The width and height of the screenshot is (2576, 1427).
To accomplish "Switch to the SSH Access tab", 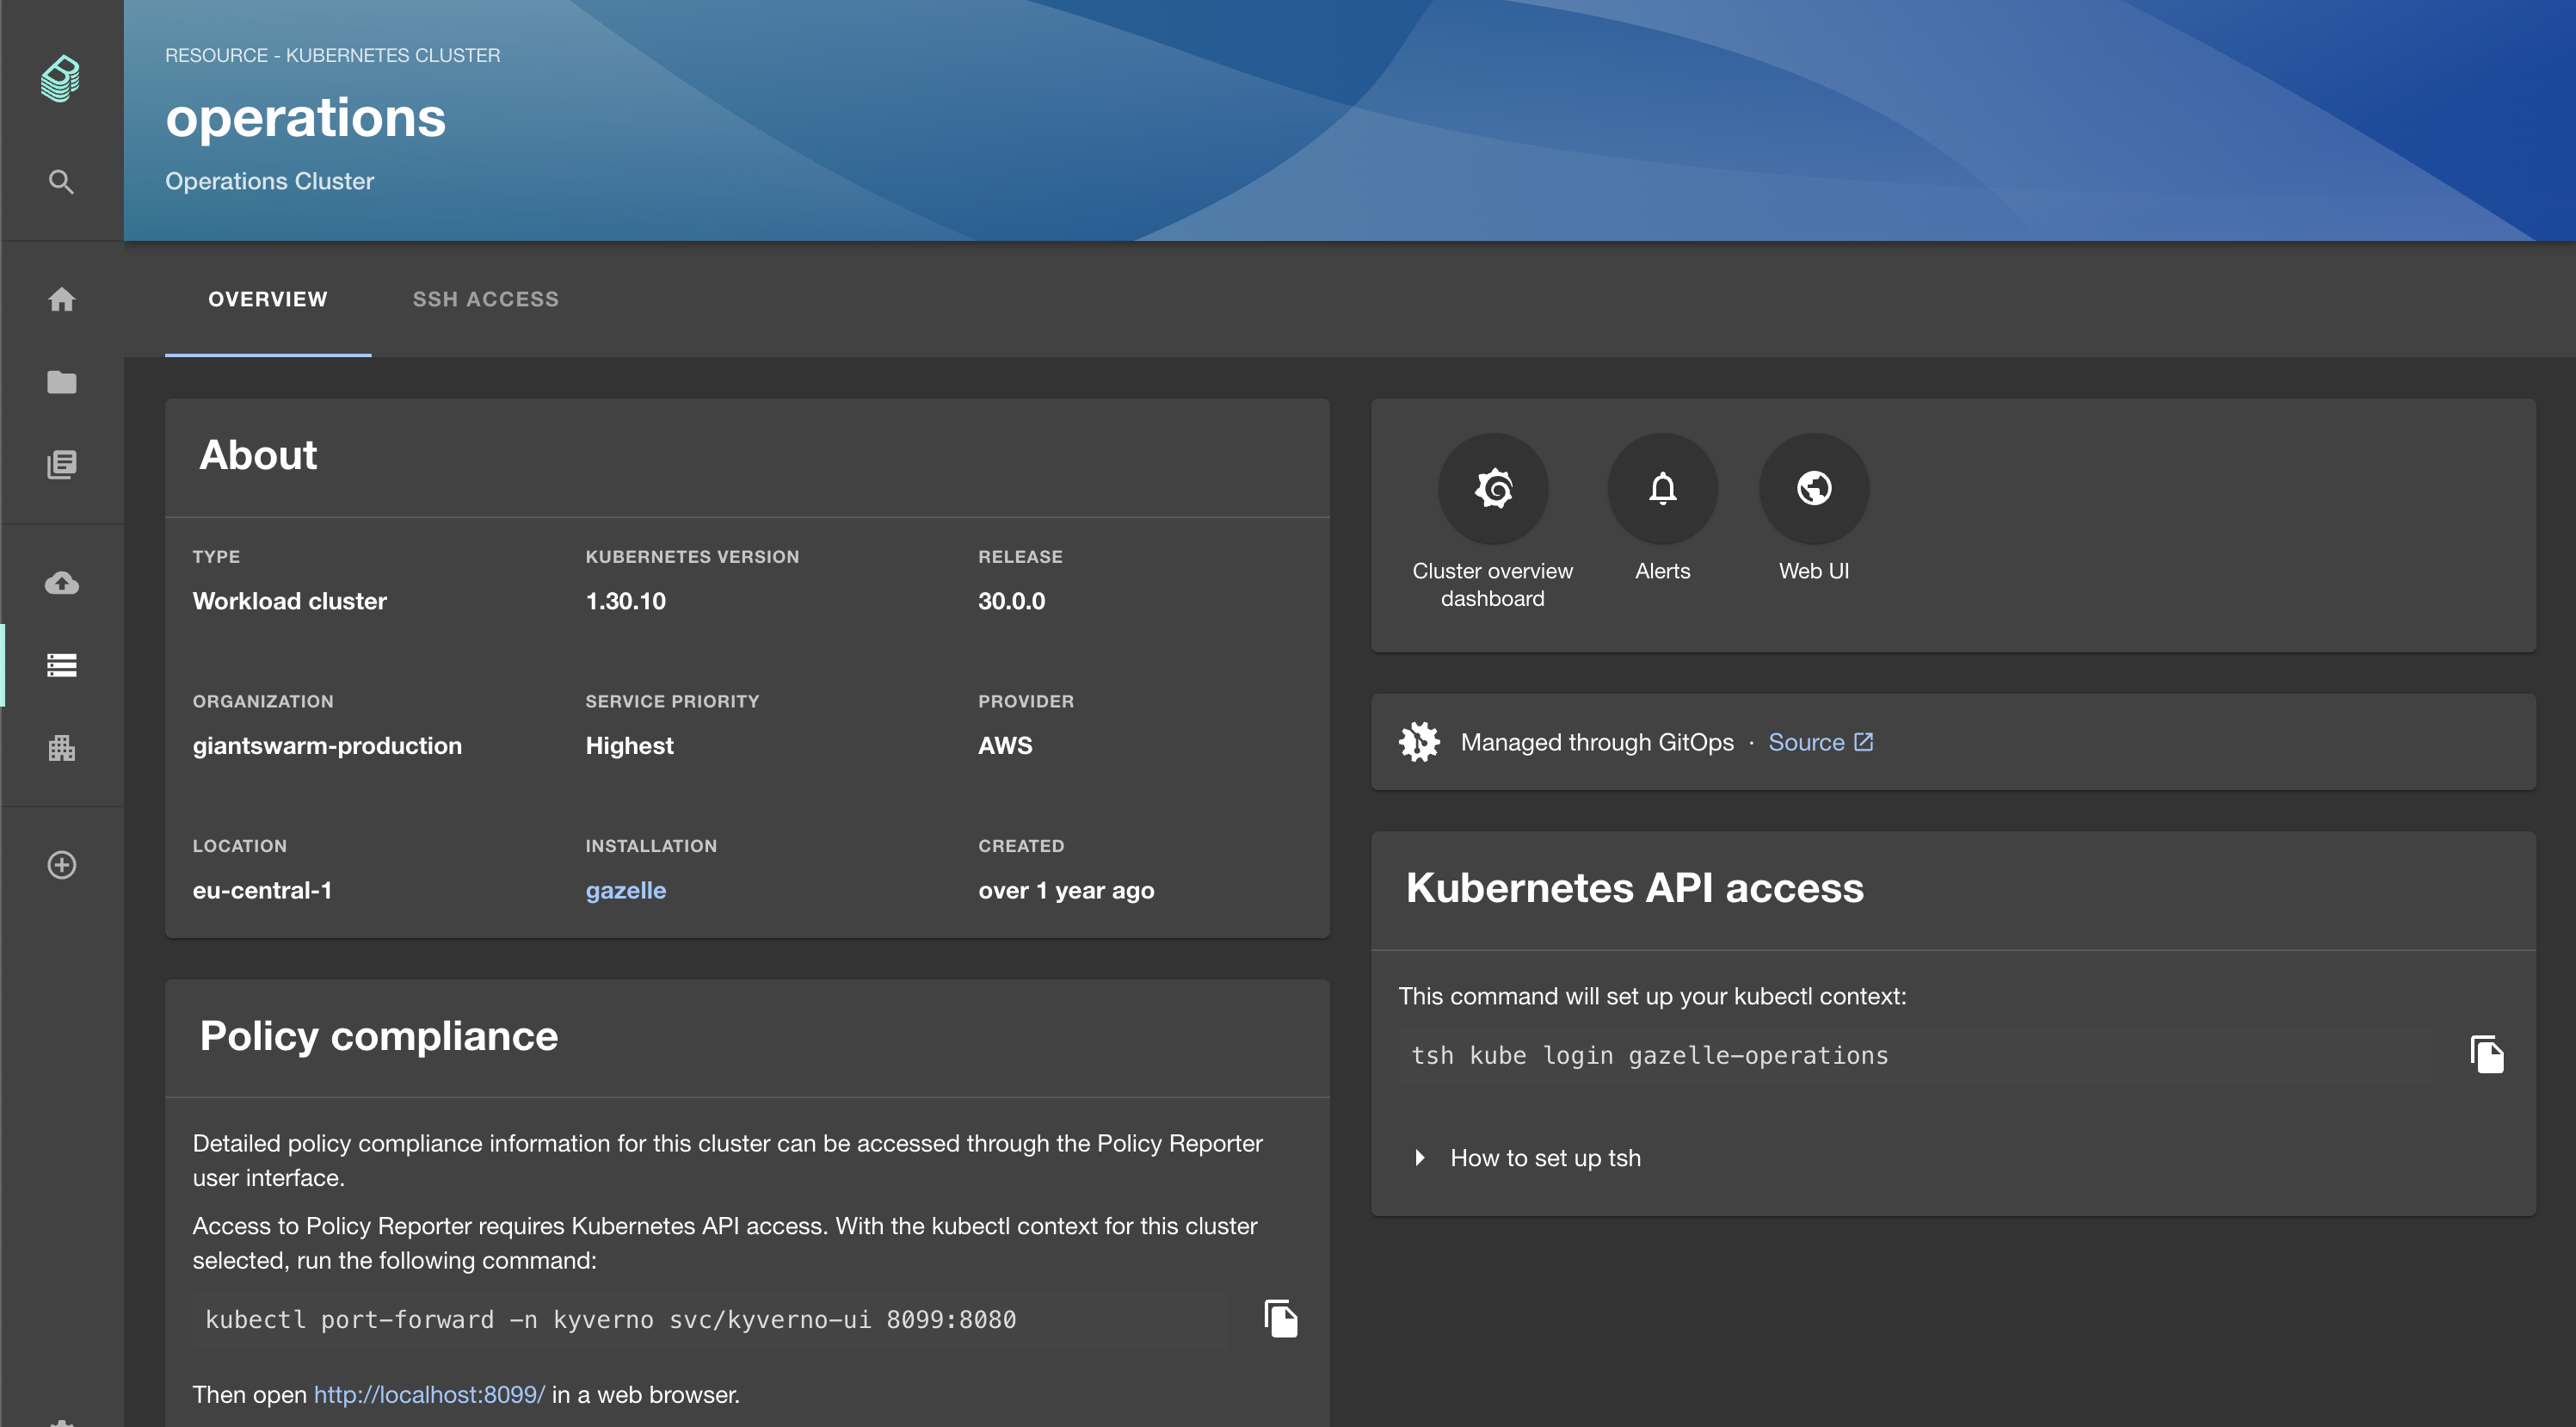I will tap(486, 299).
